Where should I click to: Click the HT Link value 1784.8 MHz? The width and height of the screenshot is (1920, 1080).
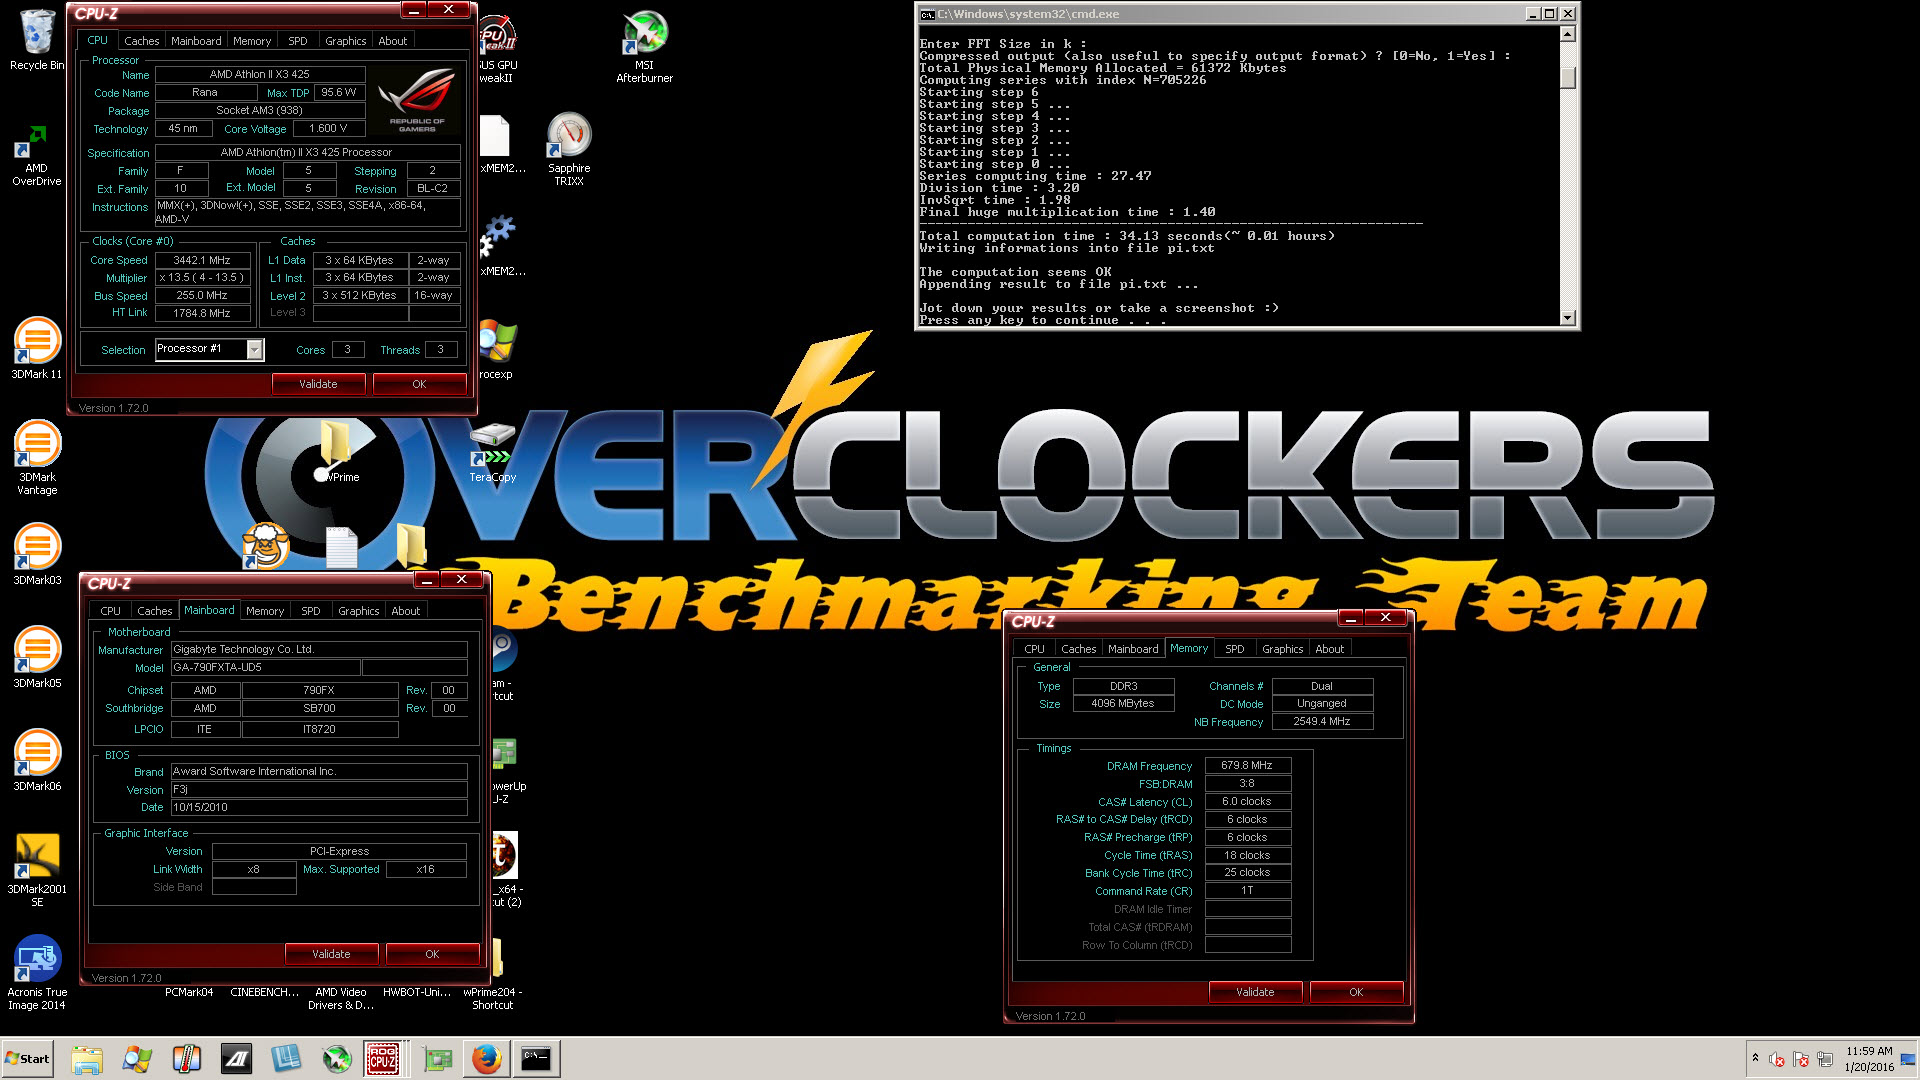coord(202,314)
